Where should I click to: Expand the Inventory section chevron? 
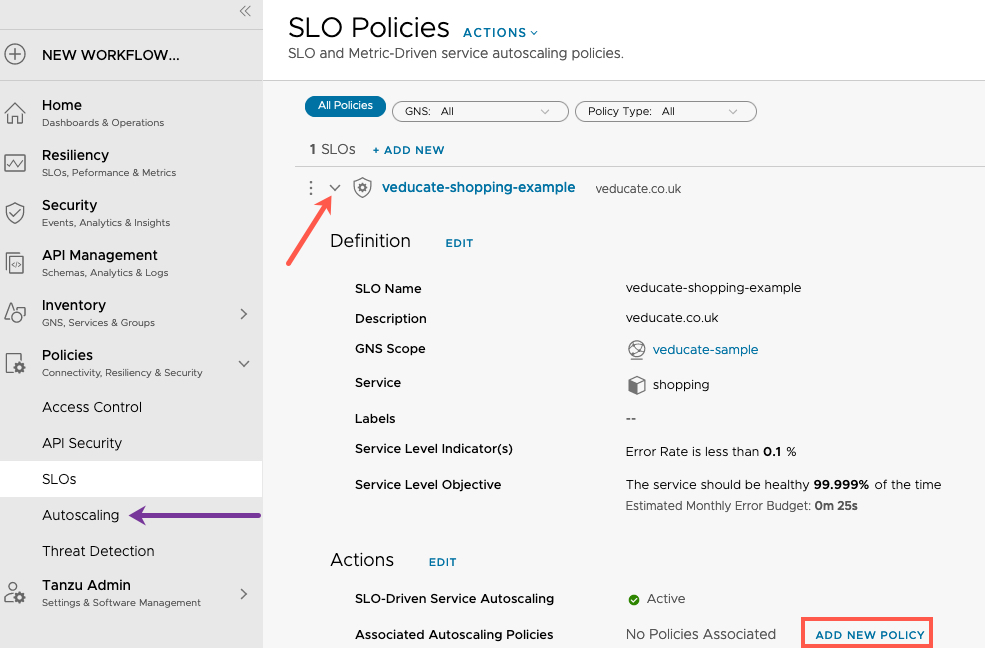[x=244, y=313]
